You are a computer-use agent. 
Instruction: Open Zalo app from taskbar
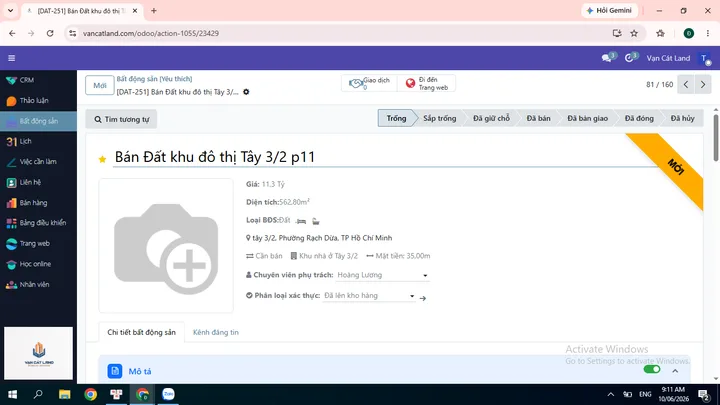(169, 394)
